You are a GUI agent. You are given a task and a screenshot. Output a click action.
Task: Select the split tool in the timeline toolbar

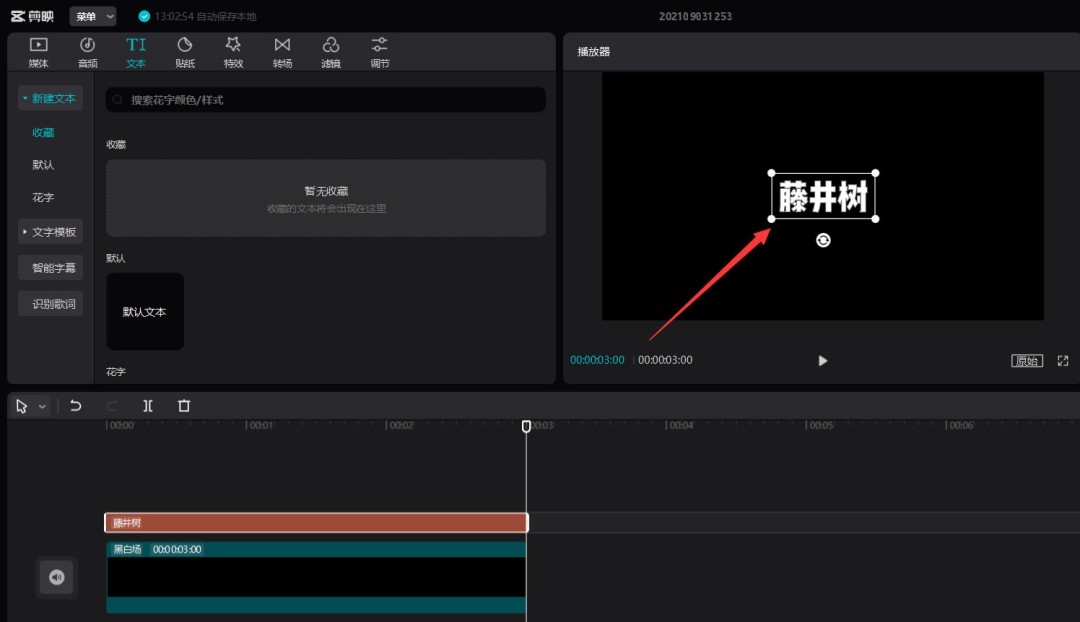click(146, 405)
